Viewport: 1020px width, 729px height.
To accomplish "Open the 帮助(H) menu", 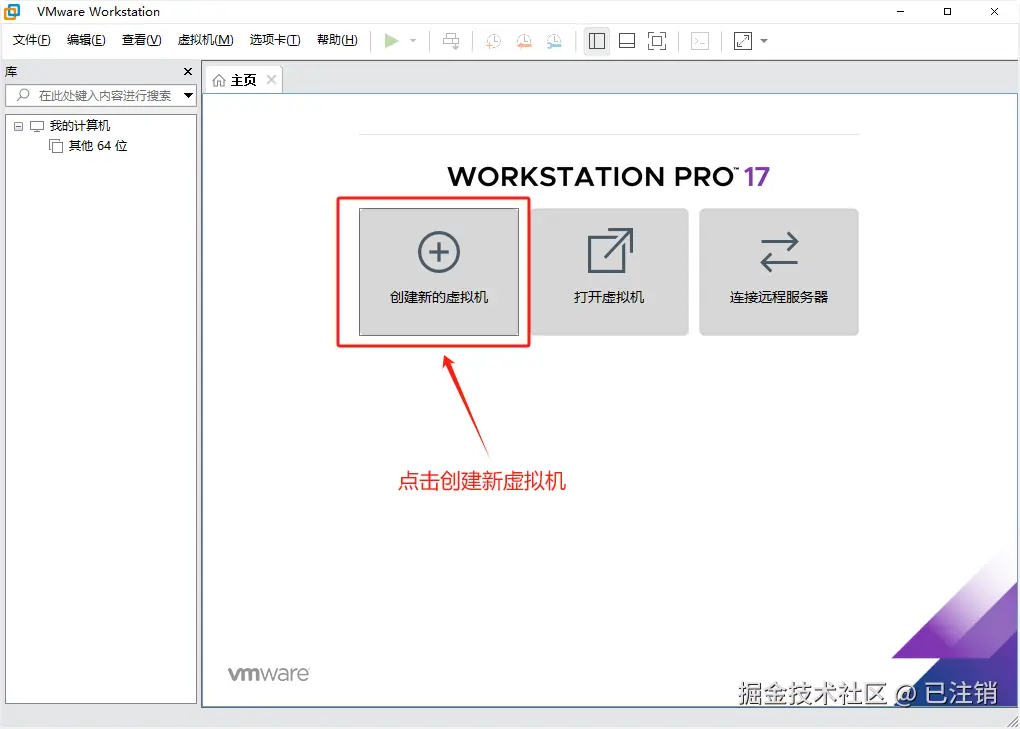I will tap(337, 40).
